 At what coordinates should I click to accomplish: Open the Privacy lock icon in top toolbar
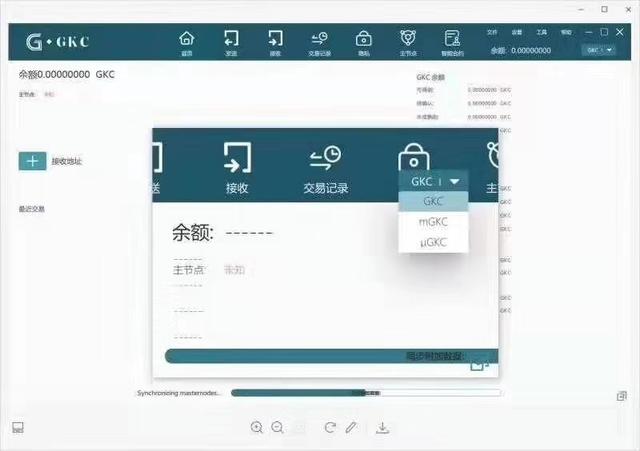pos(364,42)
